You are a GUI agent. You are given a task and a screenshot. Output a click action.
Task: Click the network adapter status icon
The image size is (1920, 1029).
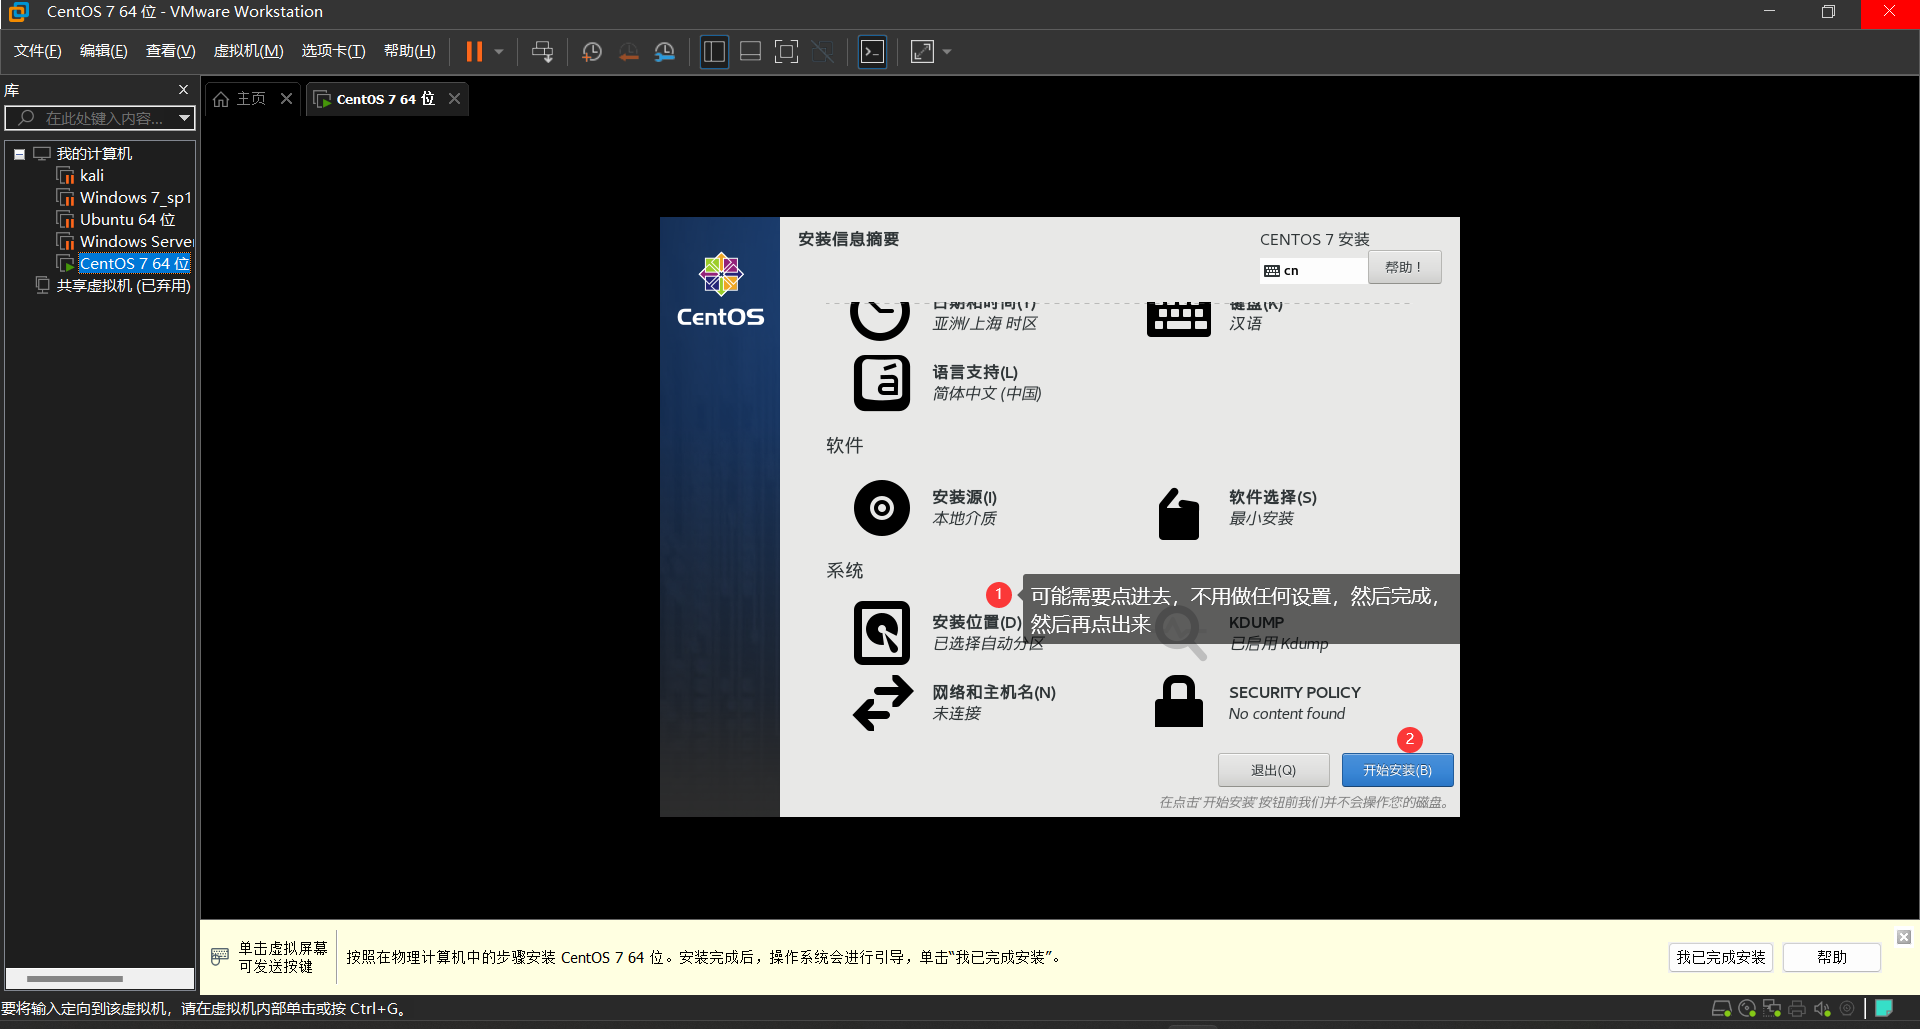(1772, 1008)
